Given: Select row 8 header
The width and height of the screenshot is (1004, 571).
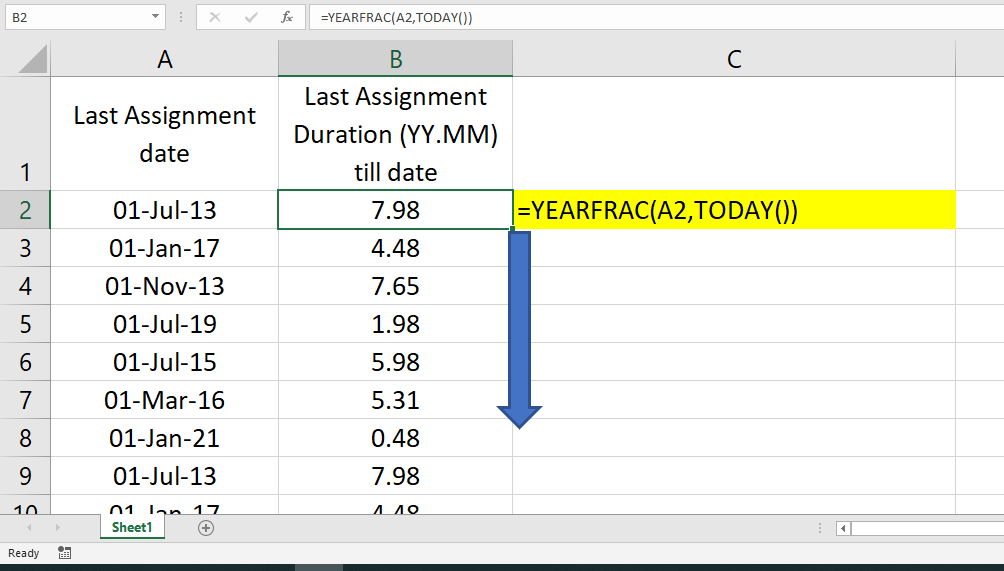Looking at the screenshot, I should [25, 438].
